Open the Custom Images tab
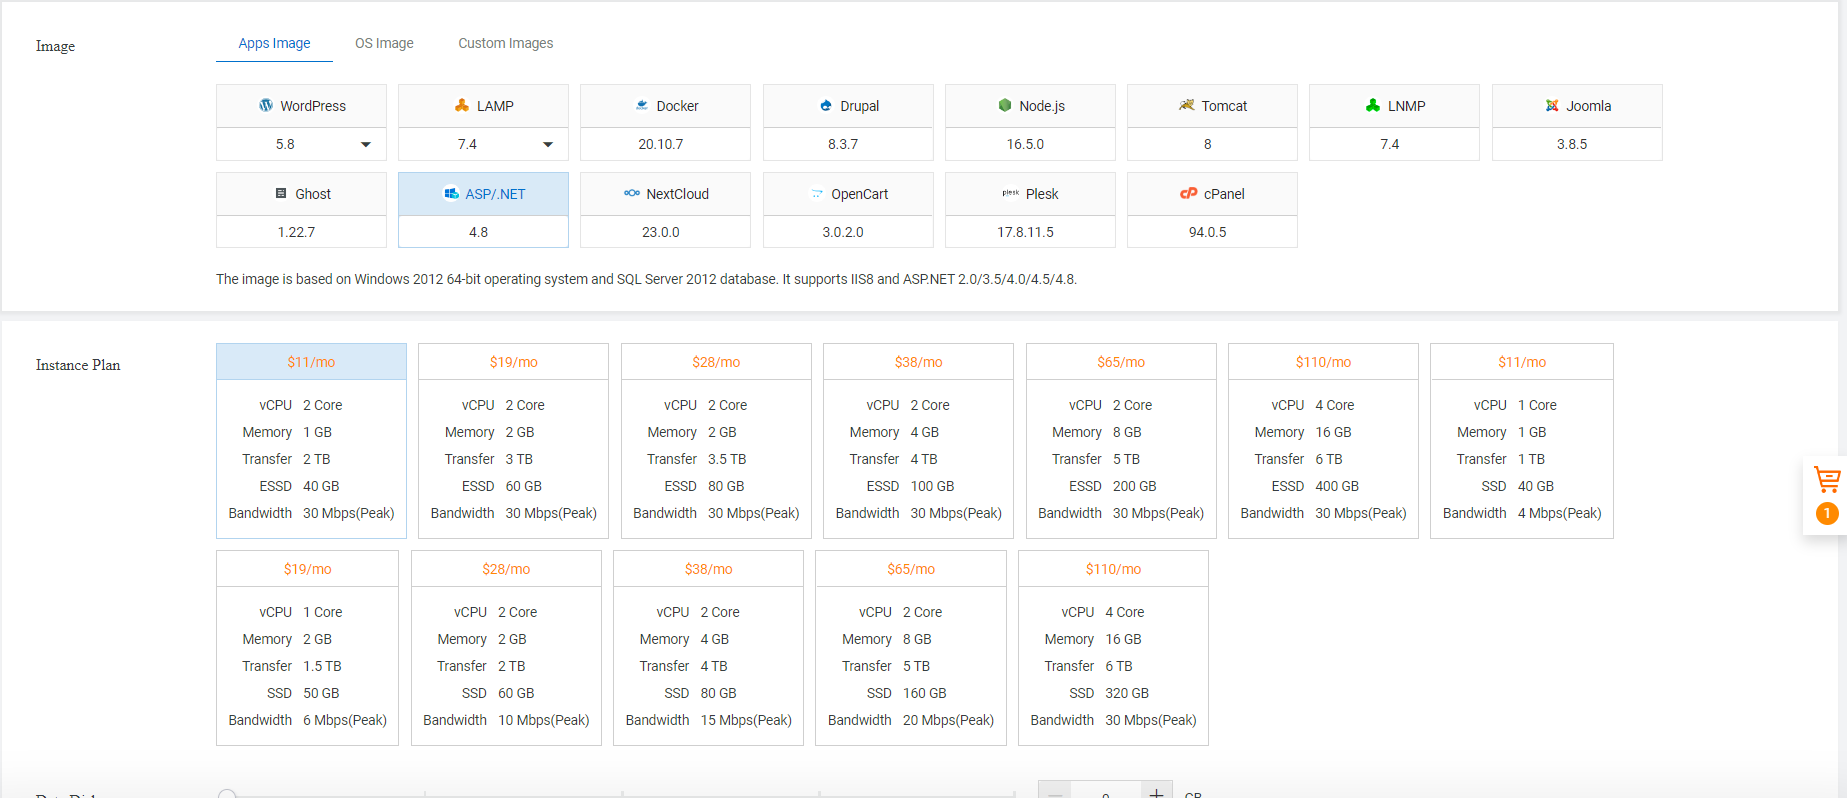1847x798 pixels. coord(505,43)
